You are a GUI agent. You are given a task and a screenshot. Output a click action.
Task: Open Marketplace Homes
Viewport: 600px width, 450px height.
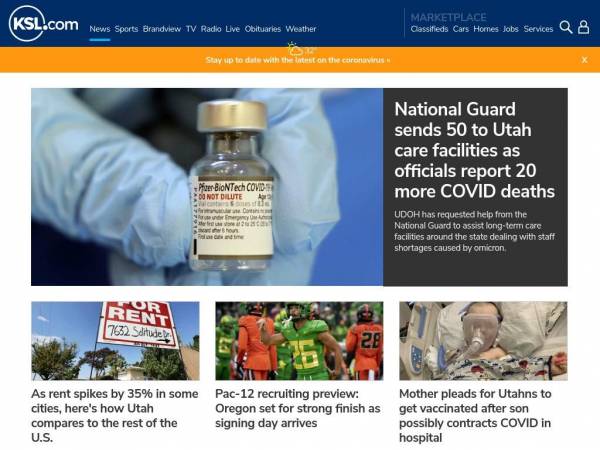point(486,29)
